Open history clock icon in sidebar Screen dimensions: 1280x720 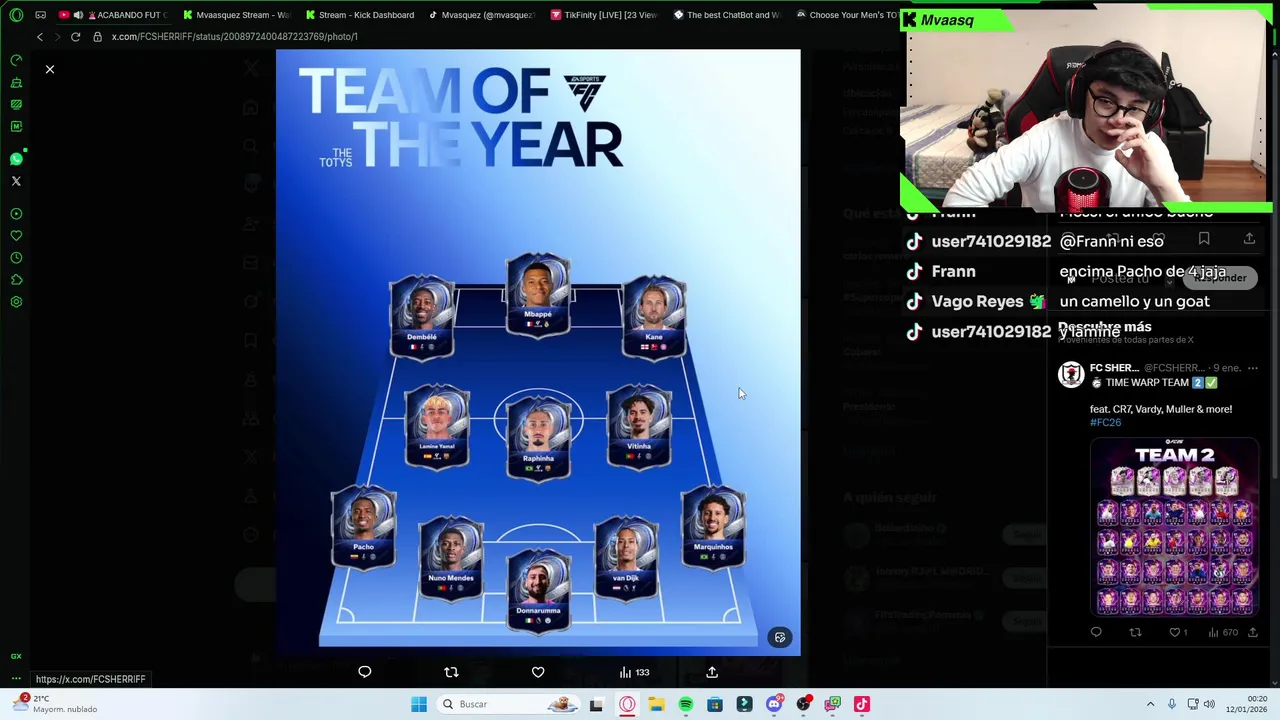[x=16, y=258]
